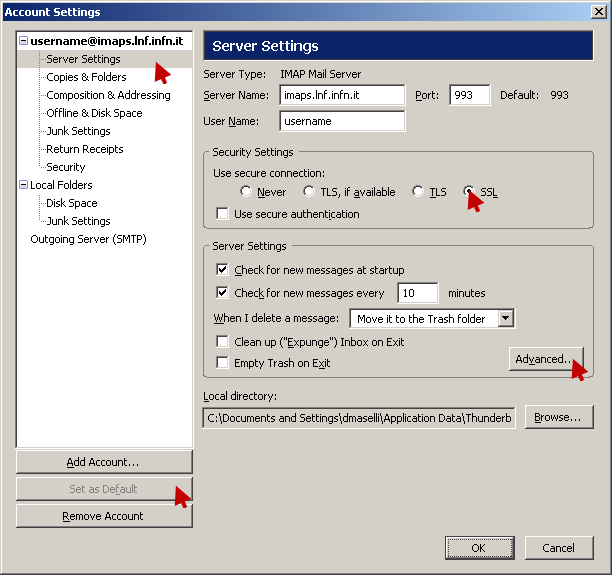Select the Never secure connection option
The width and height of the screenshot is (612, 575).
(246, 191)
